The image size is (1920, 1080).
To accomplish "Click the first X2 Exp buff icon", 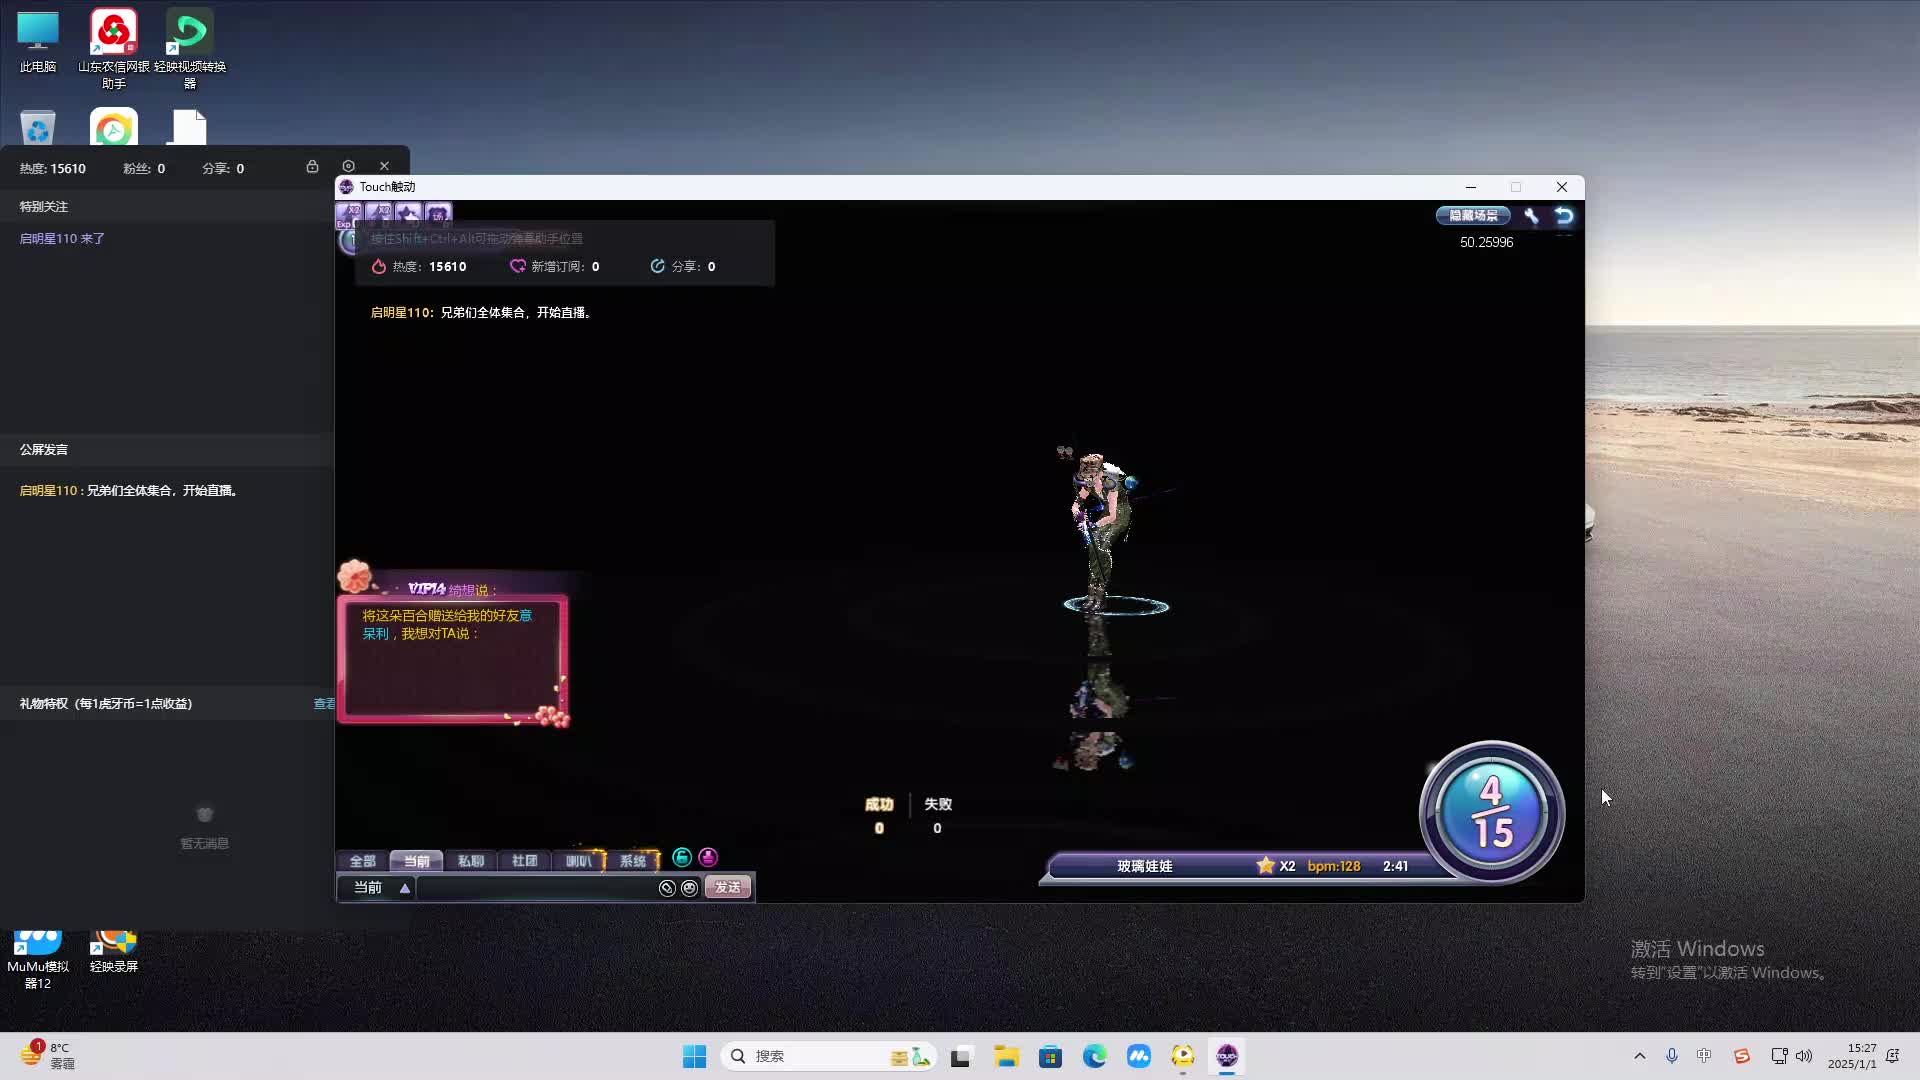I will (349, 214).
